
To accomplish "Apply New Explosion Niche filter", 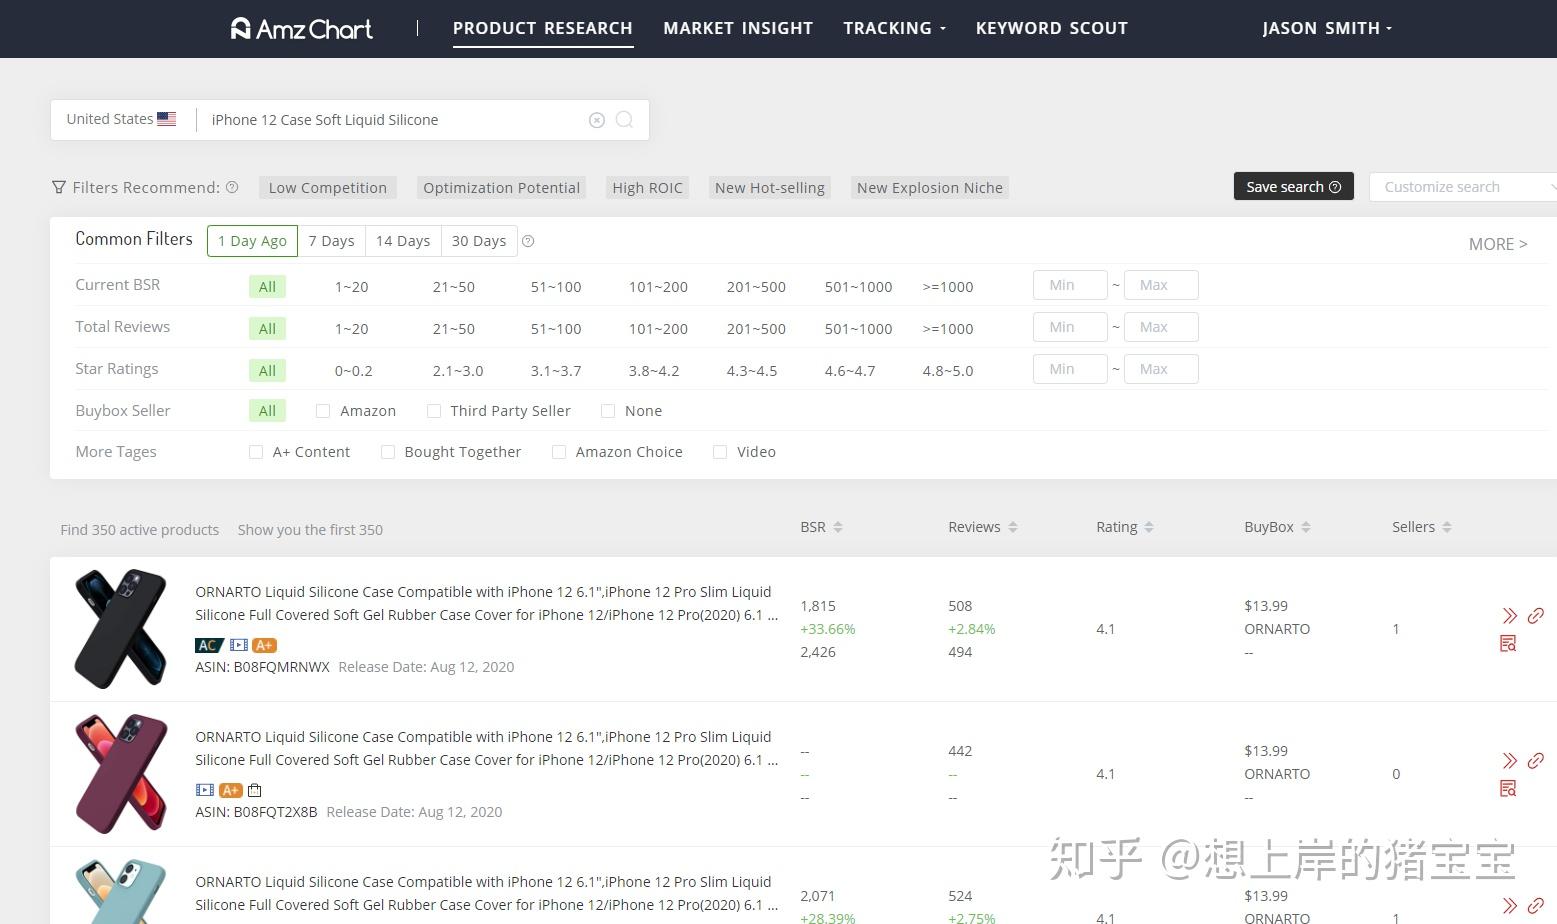I will tap(930, 188).
